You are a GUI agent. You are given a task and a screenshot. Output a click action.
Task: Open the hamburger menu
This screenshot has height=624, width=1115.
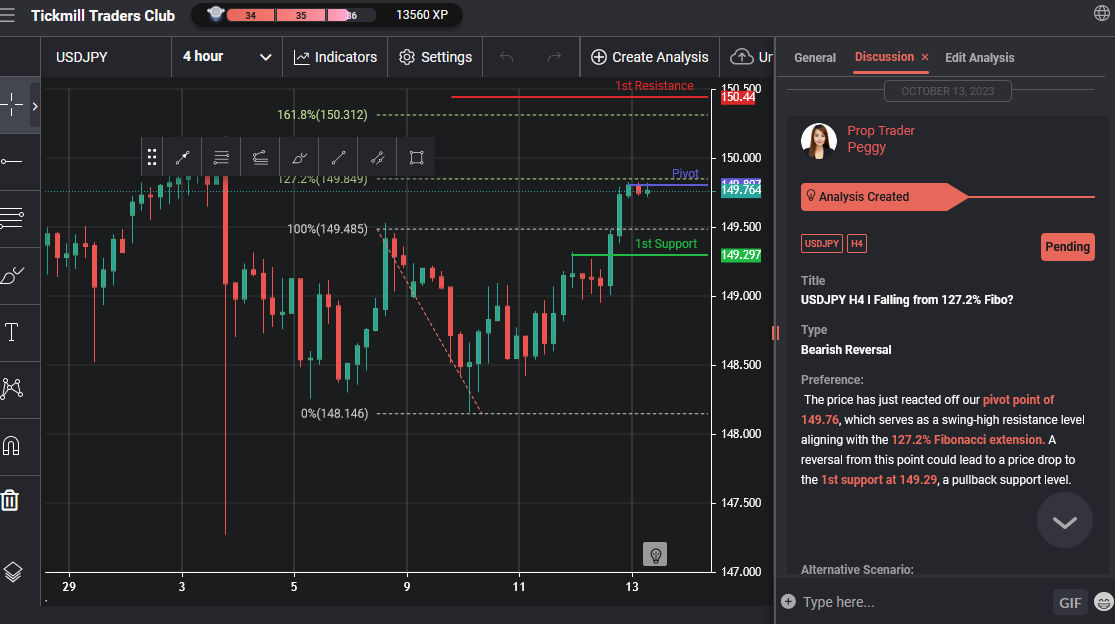coord(7,15)
